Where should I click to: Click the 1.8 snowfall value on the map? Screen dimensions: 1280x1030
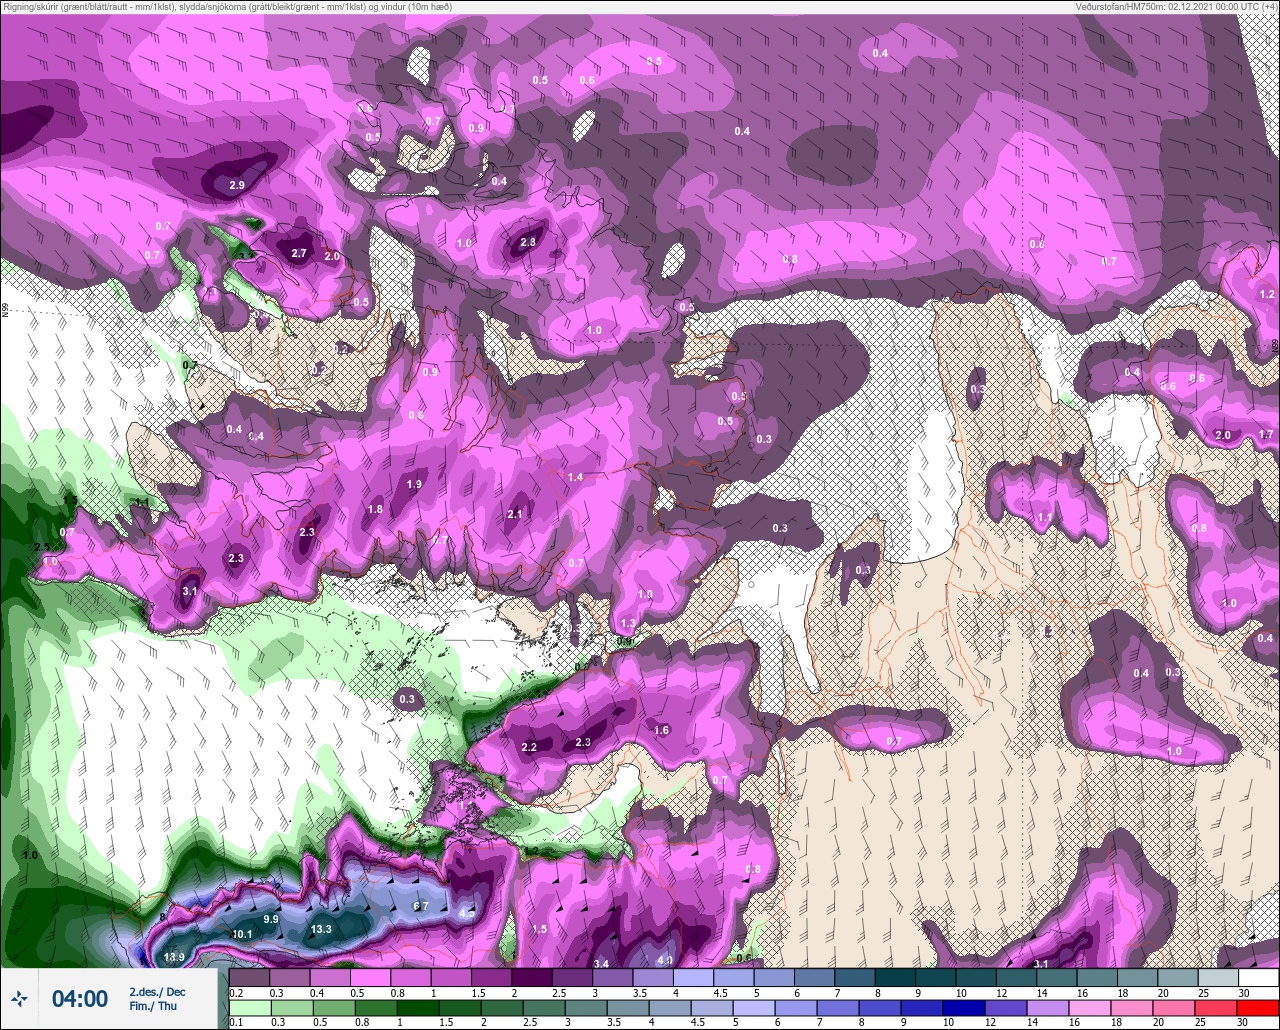(375, 509)
